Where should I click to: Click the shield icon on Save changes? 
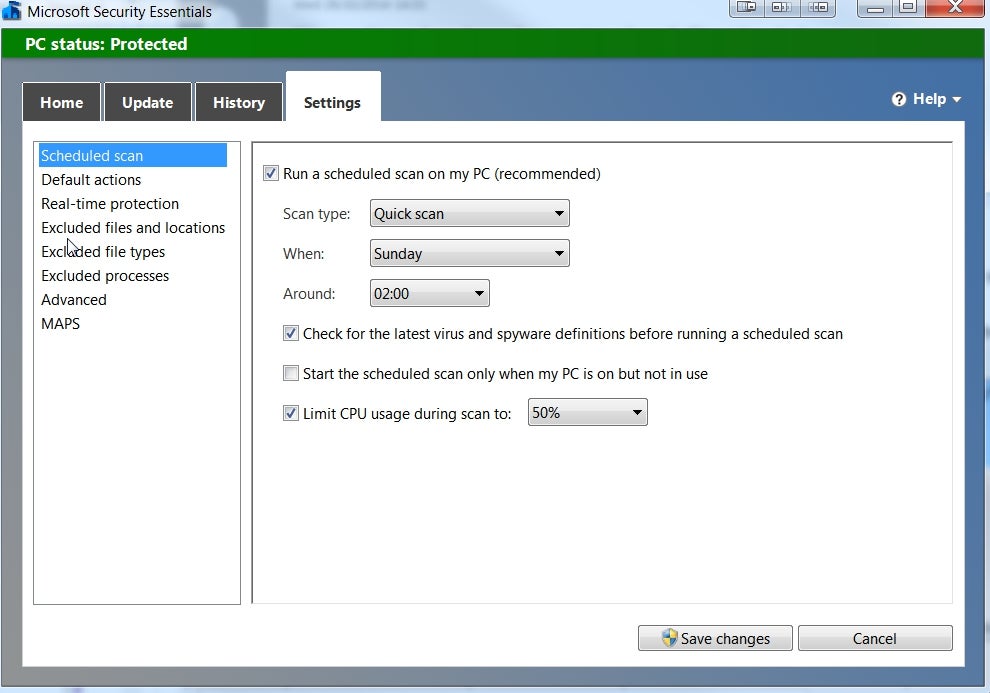(x=669, y=637)
